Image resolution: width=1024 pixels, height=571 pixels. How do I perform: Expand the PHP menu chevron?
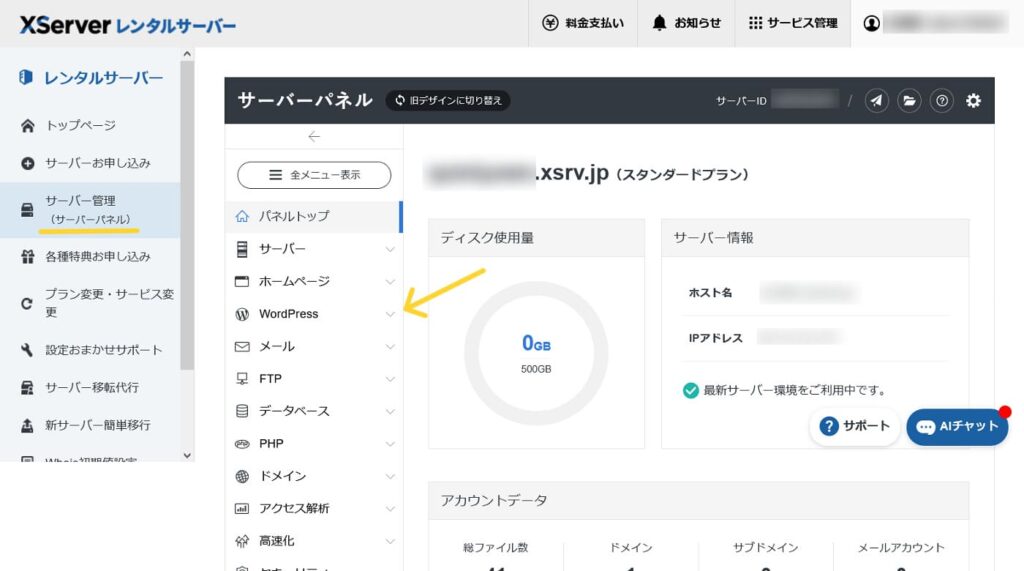(x=390, y=444)
